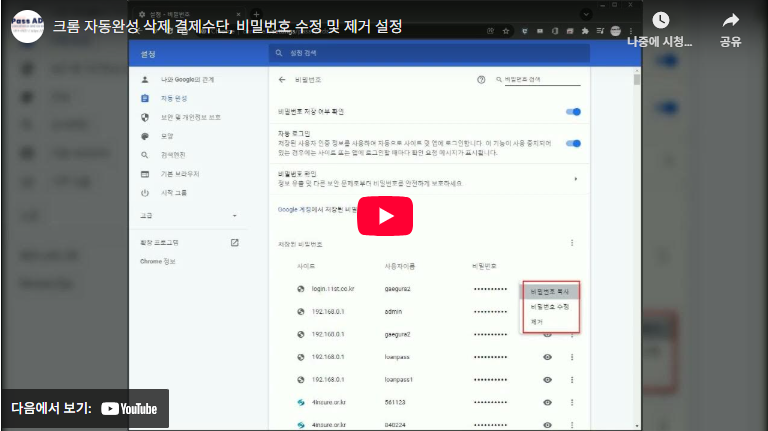The width and height of the screenshot is (768, 431).
Task: Reveal password for user 040224
Action: tap(548, 425)
